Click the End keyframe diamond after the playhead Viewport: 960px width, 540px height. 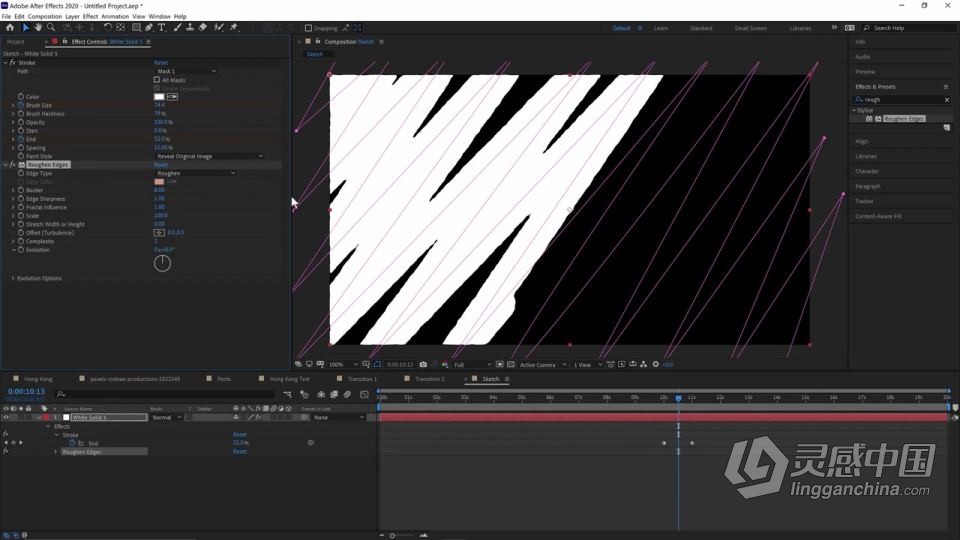[x=692, y=443]
